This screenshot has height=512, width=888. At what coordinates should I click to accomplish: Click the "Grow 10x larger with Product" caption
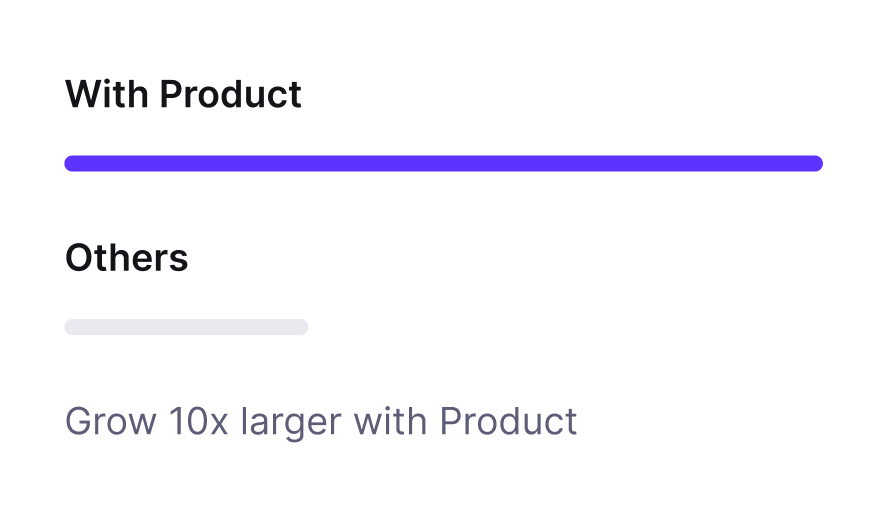coord(321,421)
